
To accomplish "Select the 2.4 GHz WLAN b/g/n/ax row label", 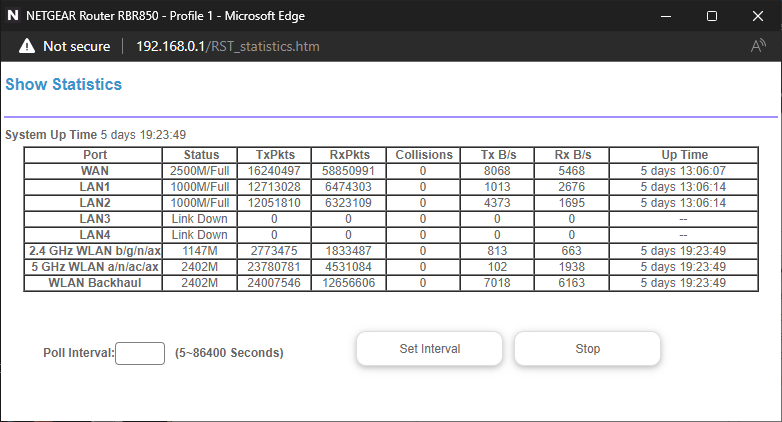I will click(94, 251).
